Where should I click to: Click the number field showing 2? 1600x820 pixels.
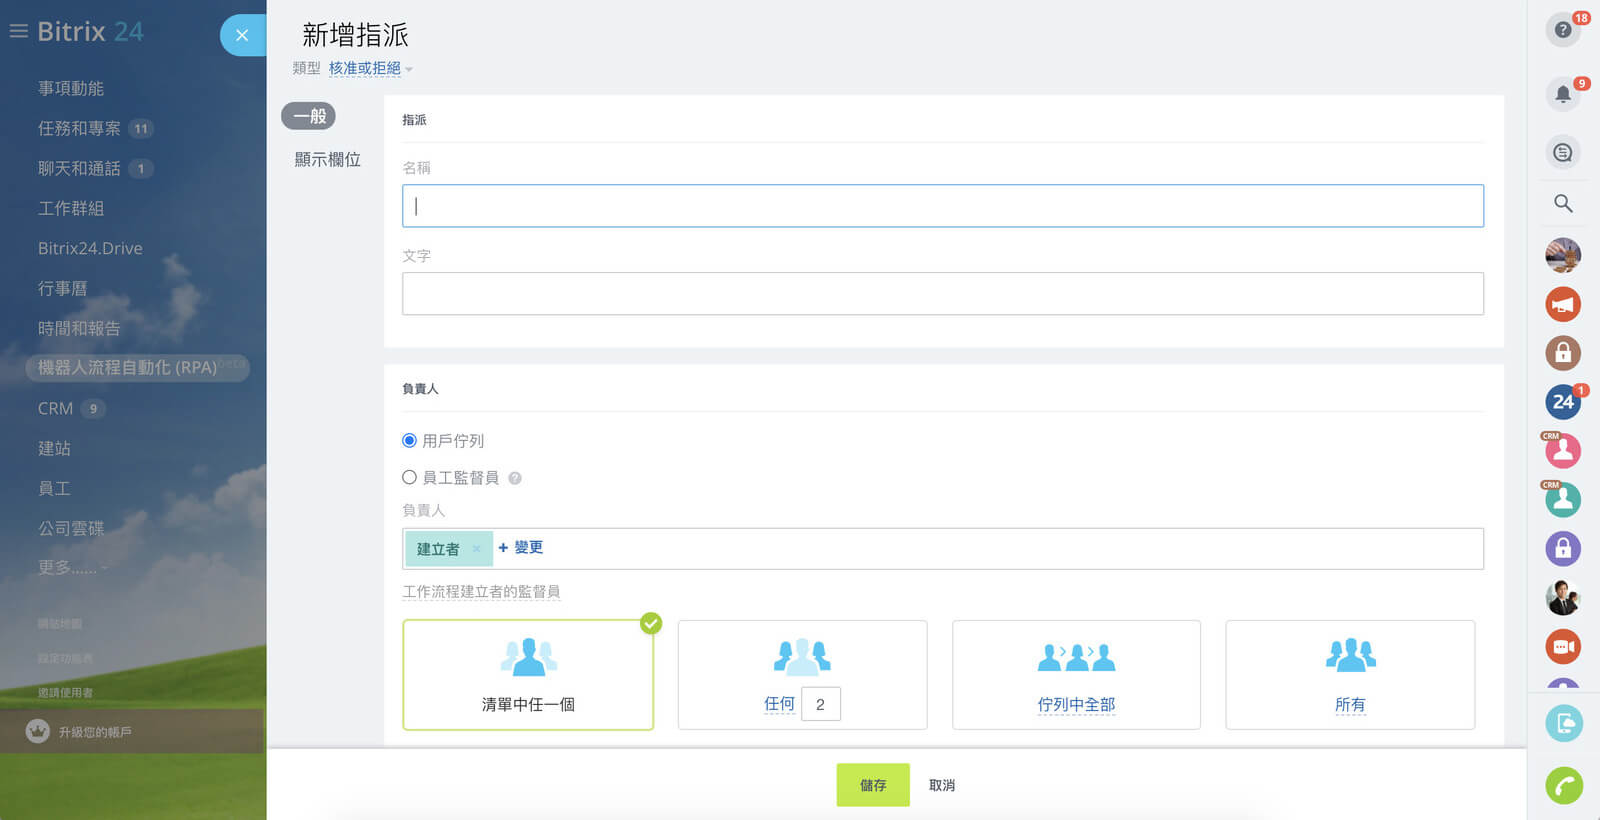pos(820,704)
